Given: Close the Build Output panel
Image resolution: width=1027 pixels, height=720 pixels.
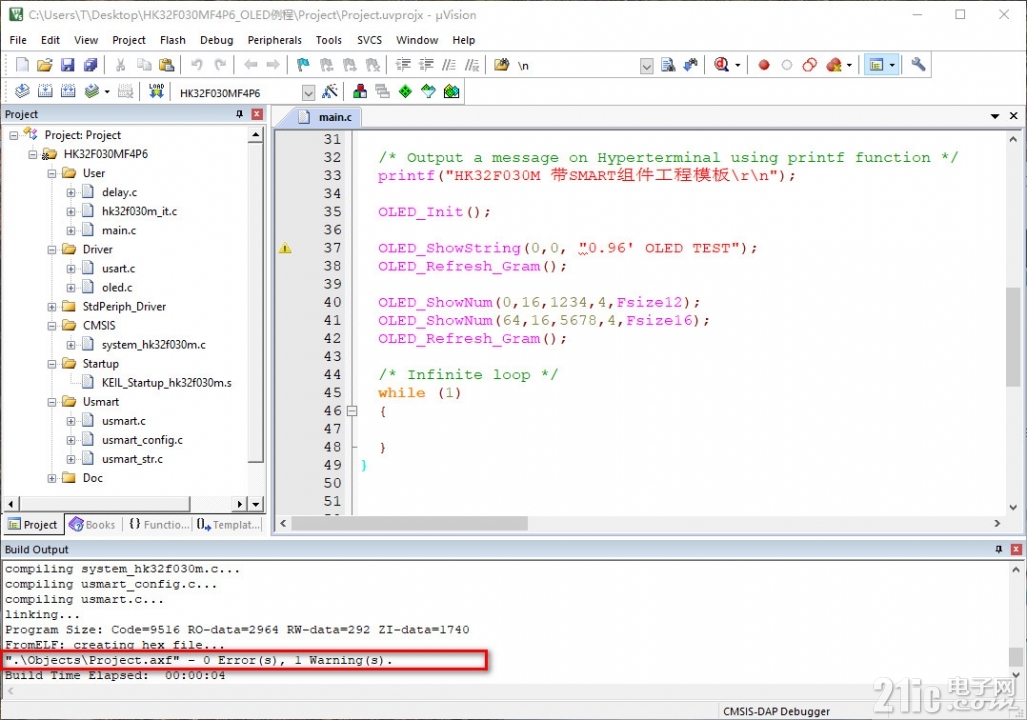Looking at the screenshot, I should coord(1017,549).
